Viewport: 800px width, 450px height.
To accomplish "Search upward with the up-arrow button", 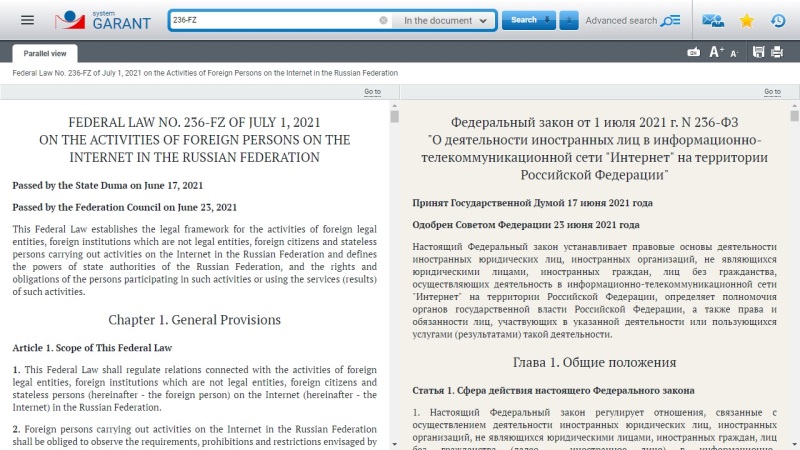I will pyautogui.click(x=568, y=20).
